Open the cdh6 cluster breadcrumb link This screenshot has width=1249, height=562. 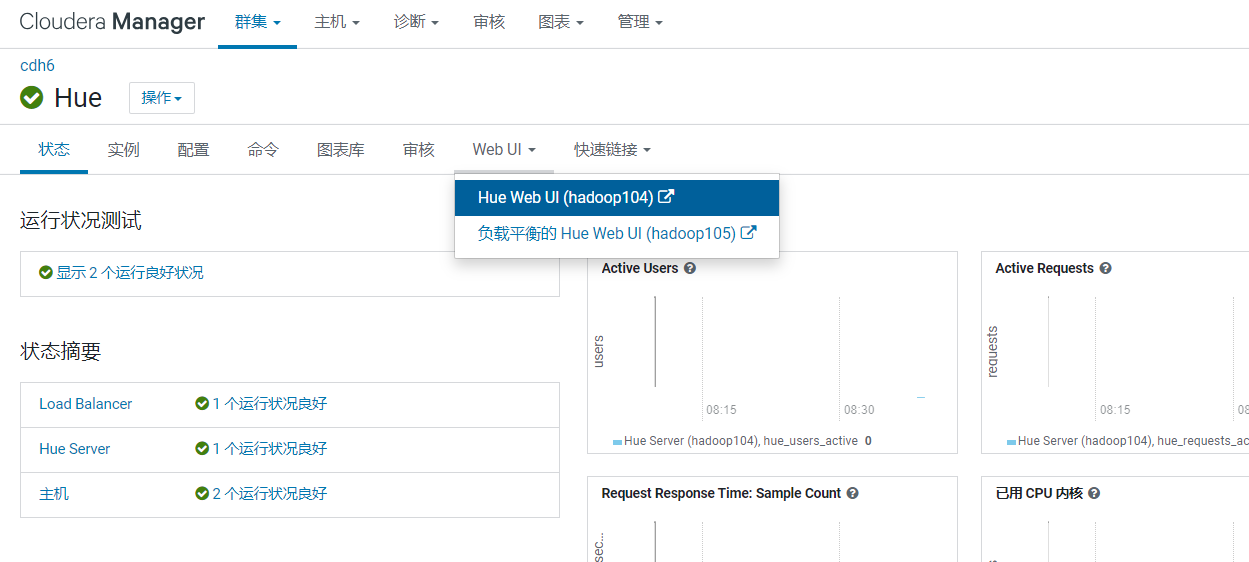coord(37,66)
